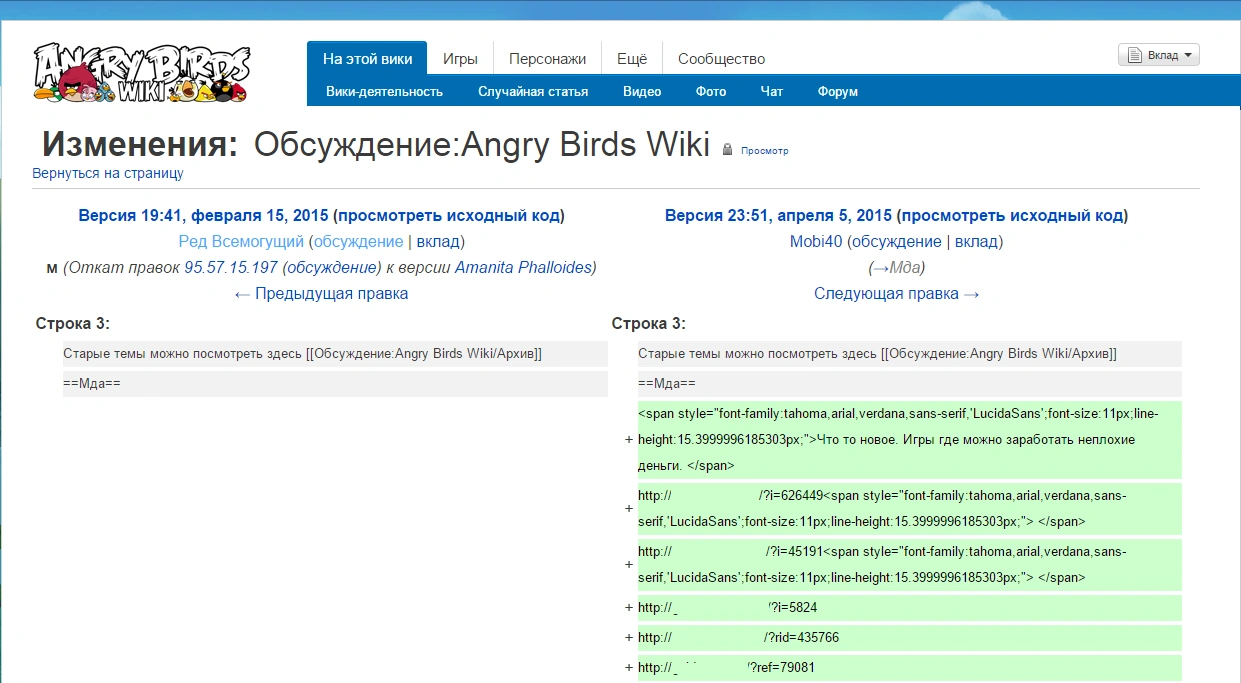Go to Следующая правка
Screen dimensions: 1241x683
tap(897, 293)
